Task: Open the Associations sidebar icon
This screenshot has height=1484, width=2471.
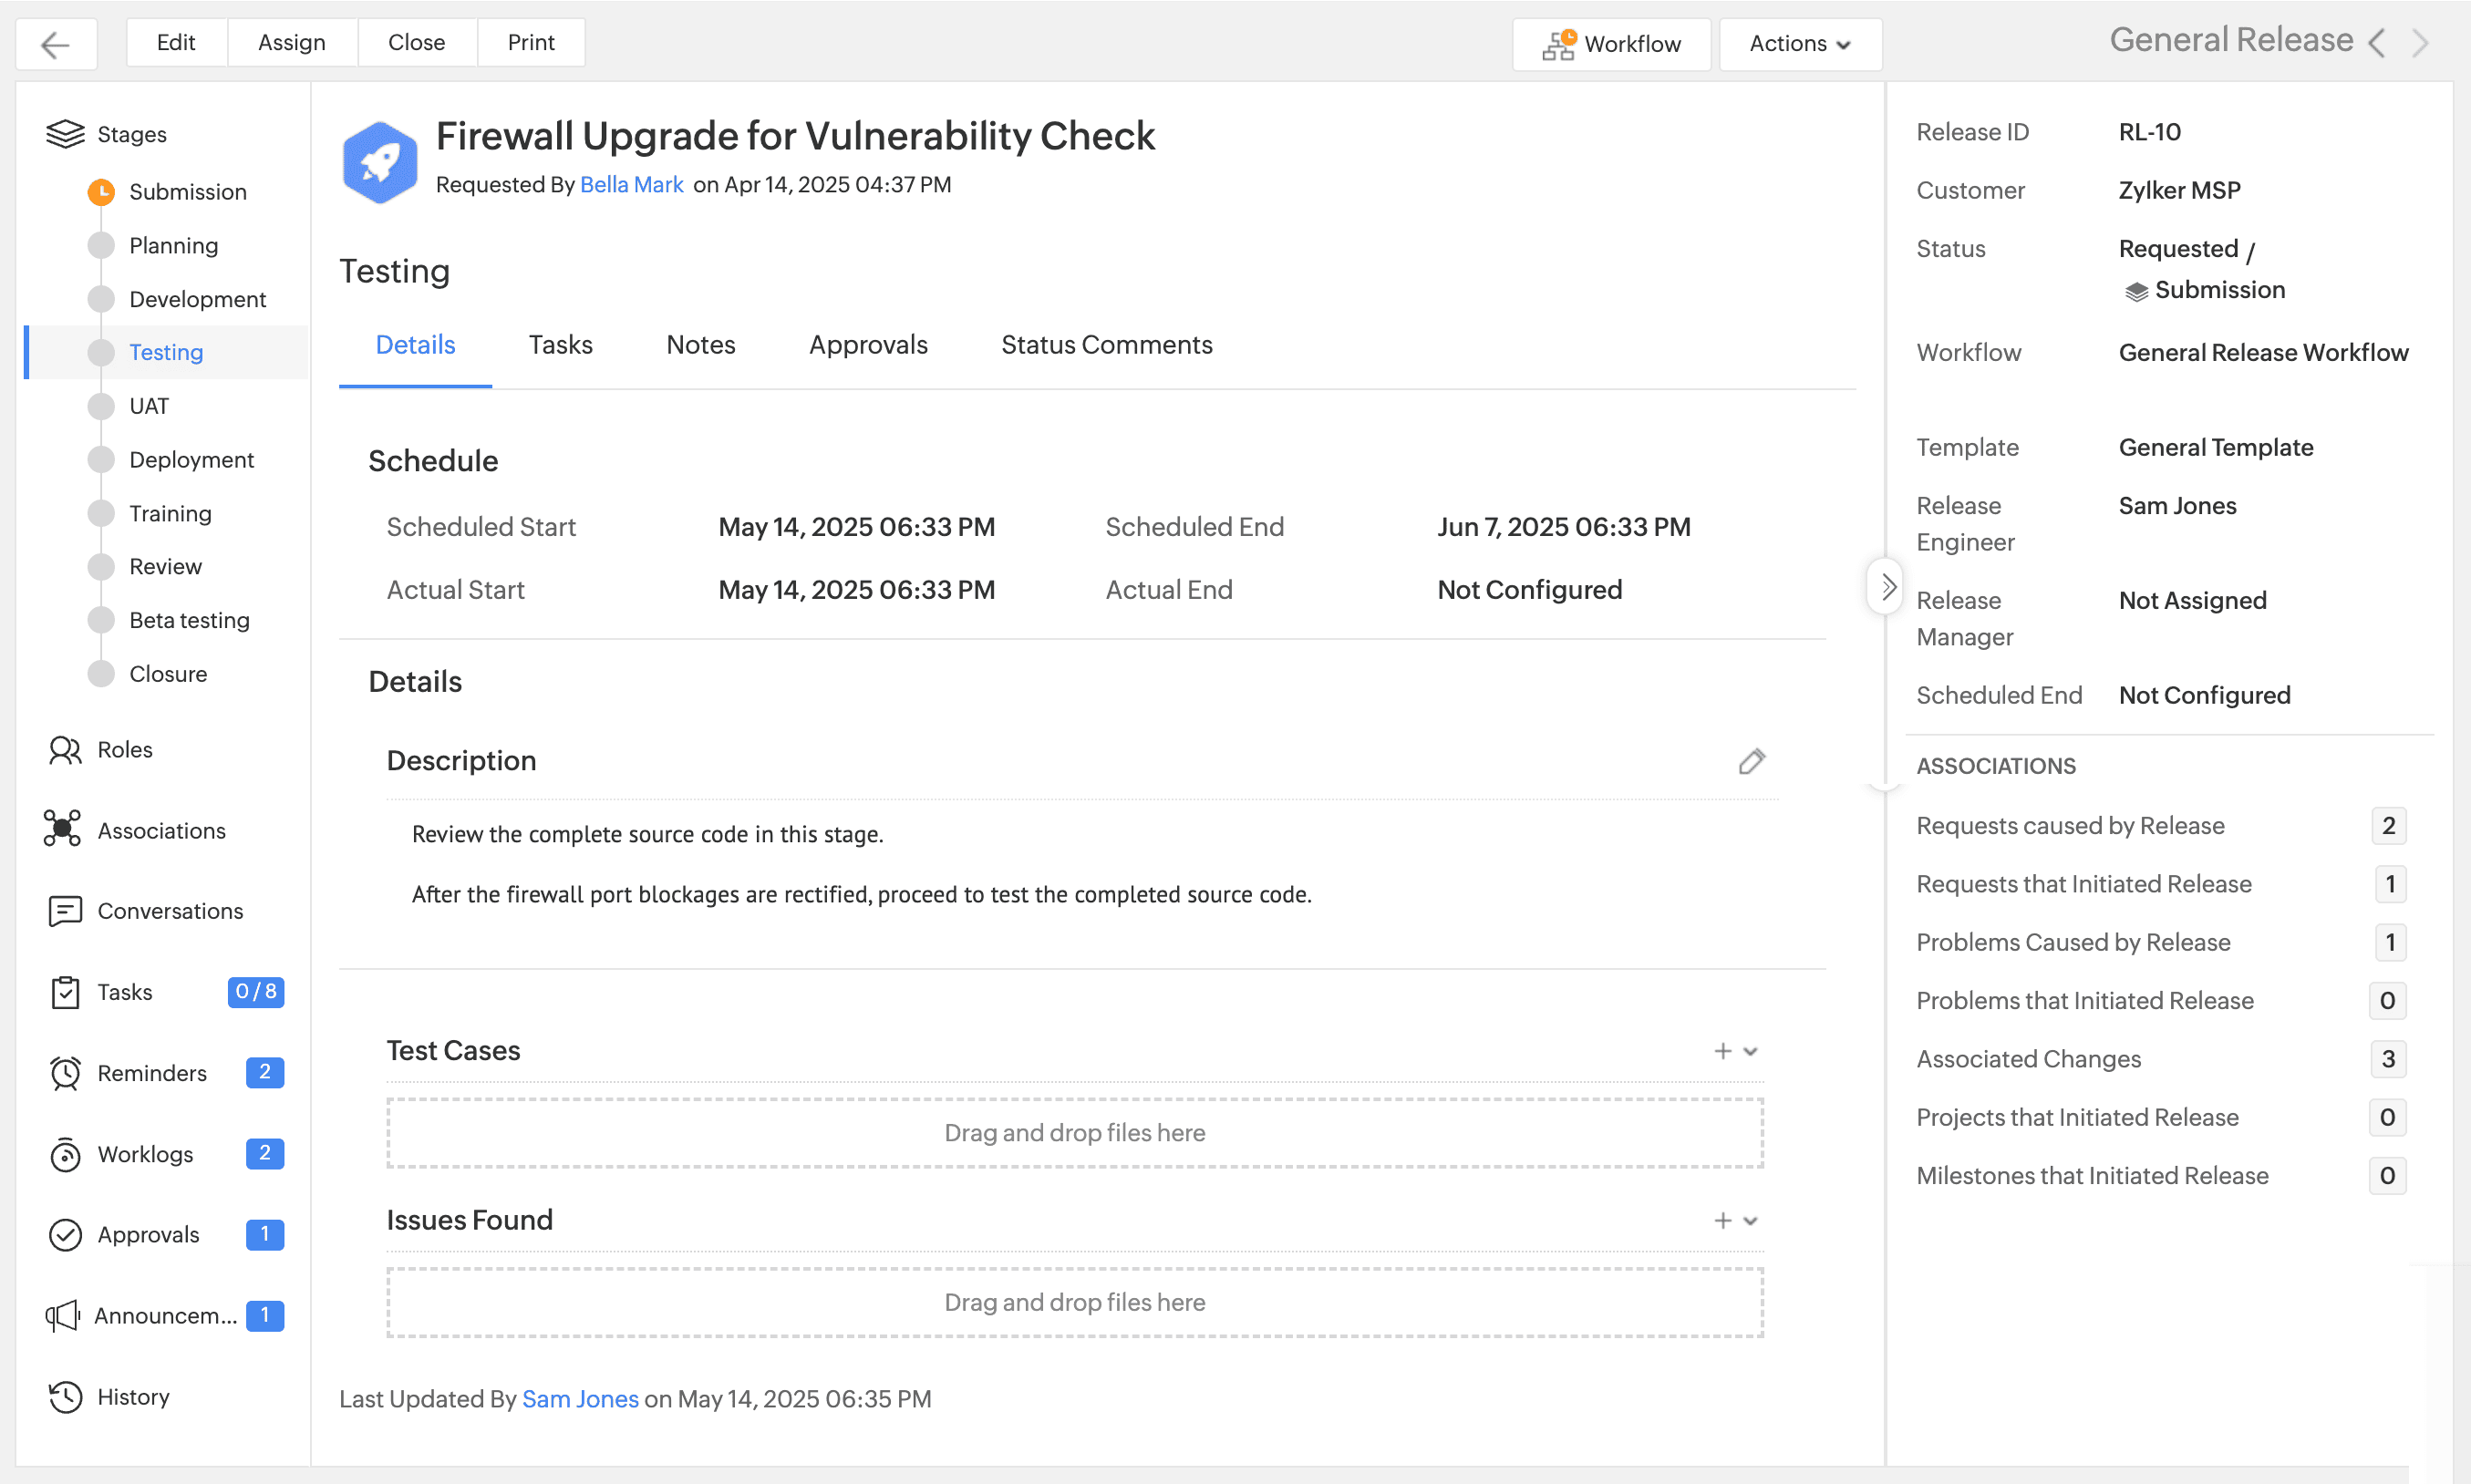Action: coord(62,830)
